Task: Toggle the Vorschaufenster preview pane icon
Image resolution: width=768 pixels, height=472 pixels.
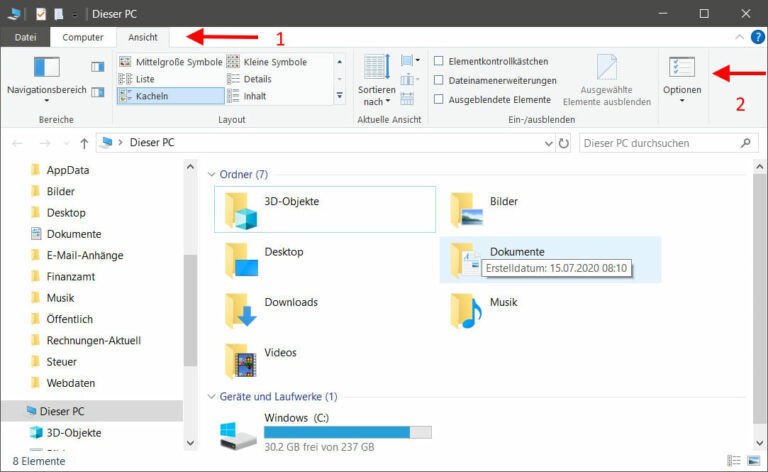Action: click(97, 67)
